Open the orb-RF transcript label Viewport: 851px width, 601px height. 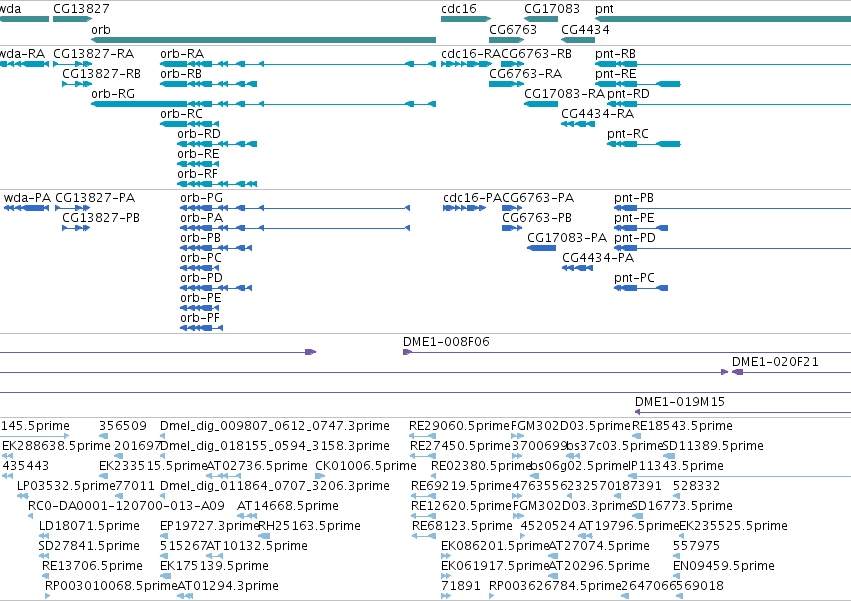pyautogui.click(x=198, y=174)
